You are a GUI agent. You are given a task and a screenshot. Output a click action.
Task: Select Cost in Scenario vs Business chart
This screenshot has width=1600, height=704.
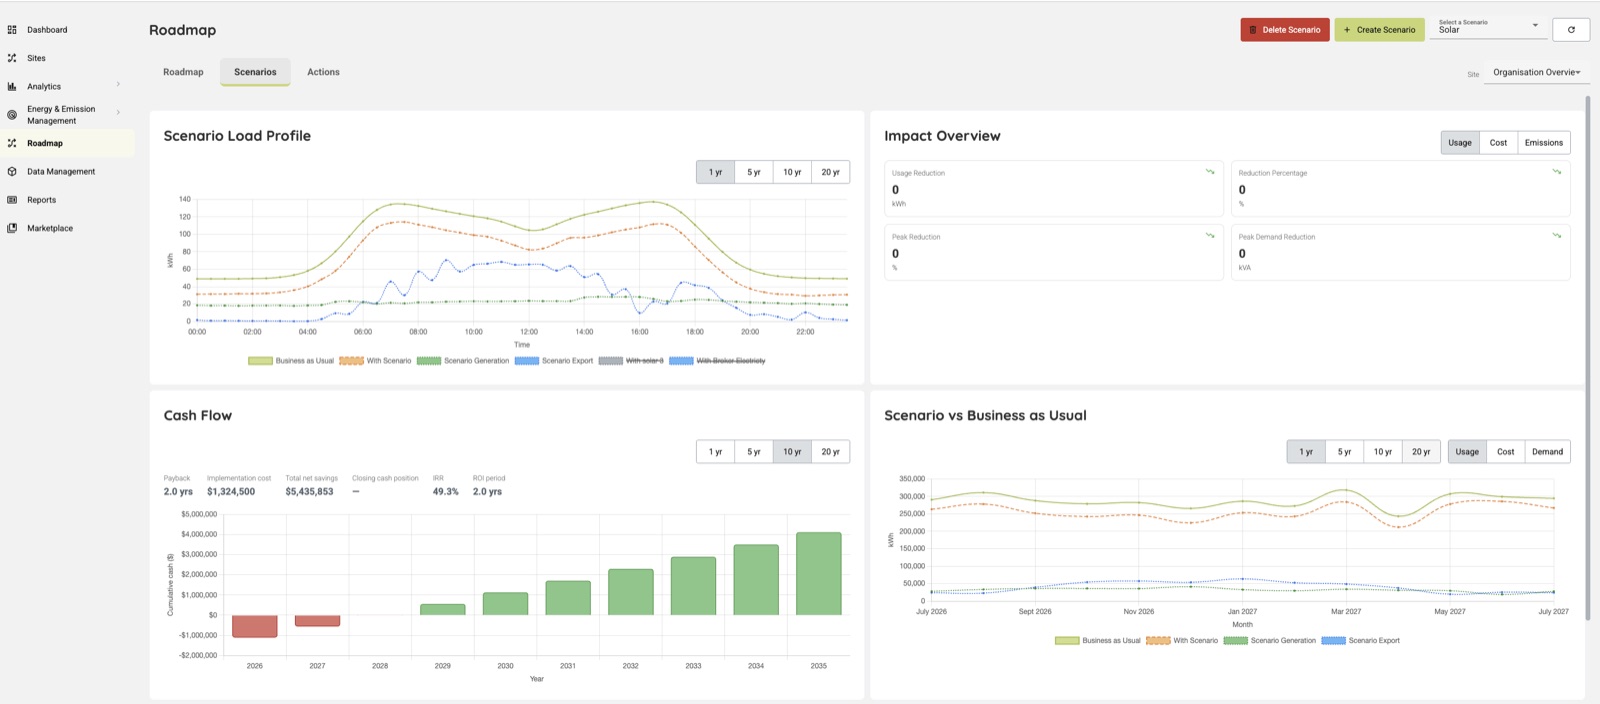tap(1506, 452)
